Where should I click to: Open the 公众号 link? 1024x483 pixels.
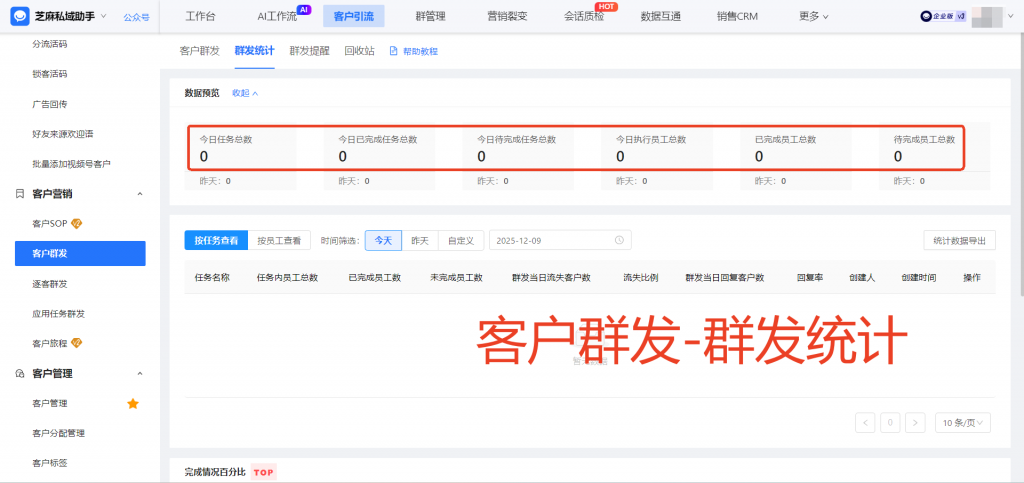click(x=136, y=17)
